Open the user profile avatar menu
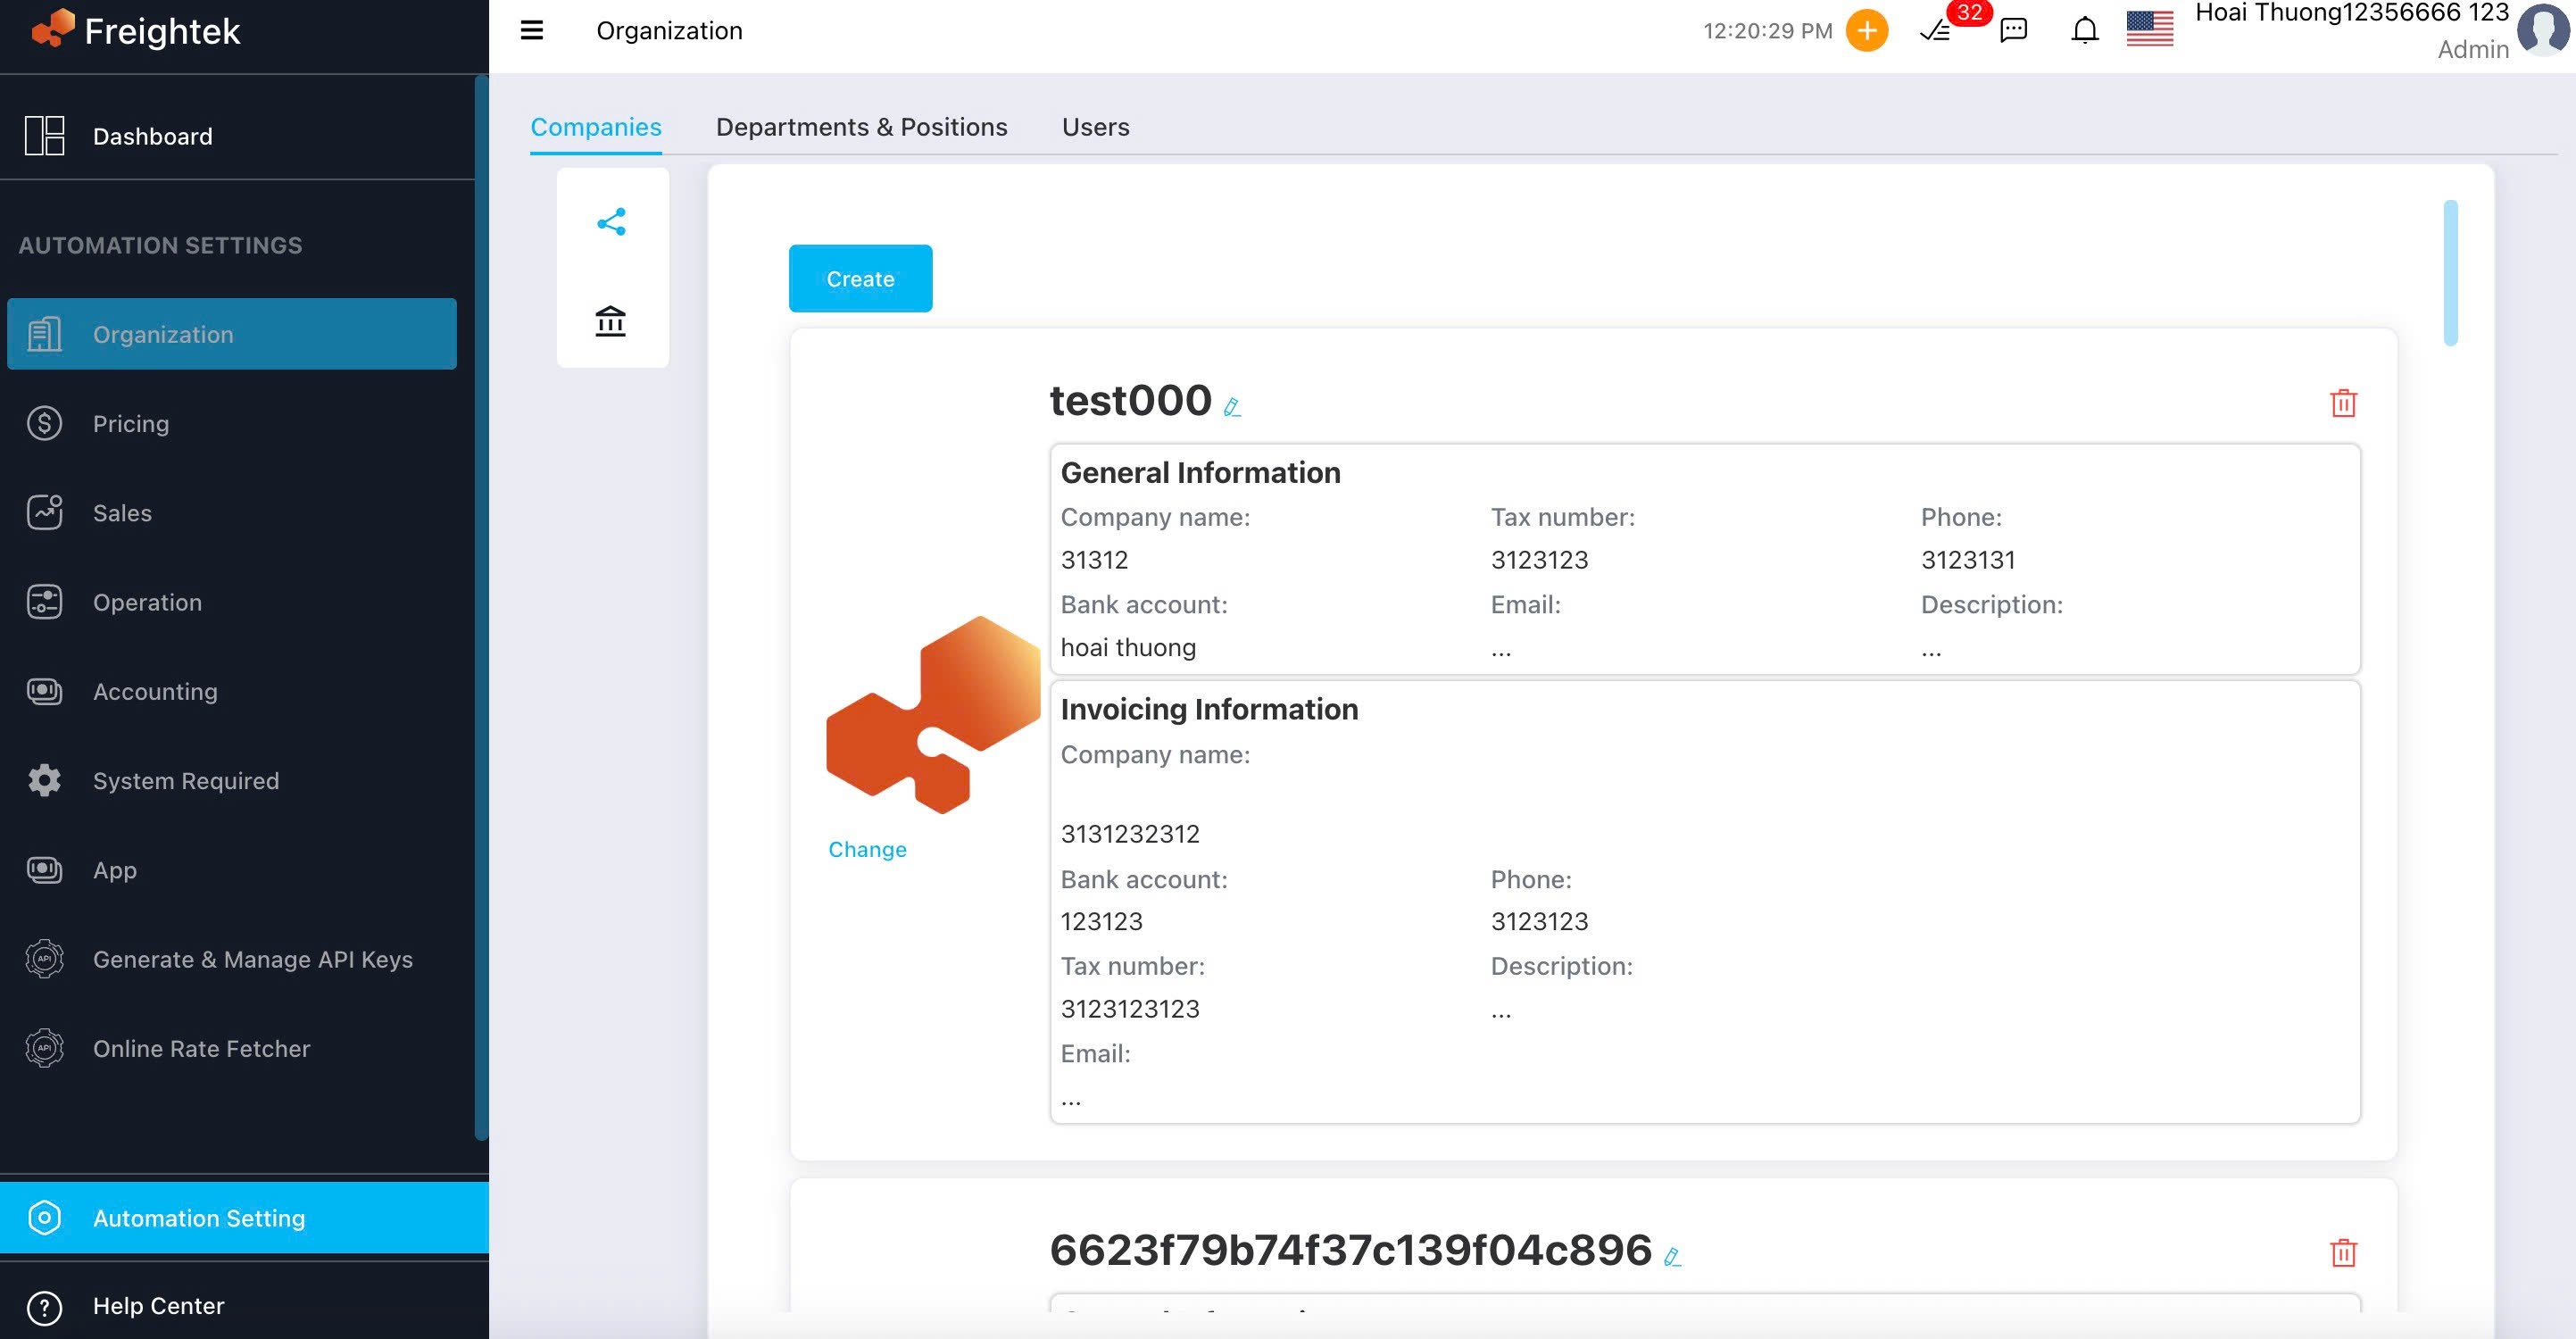This screenshot has height=1339, width=2576. (x=2541, y=30)
